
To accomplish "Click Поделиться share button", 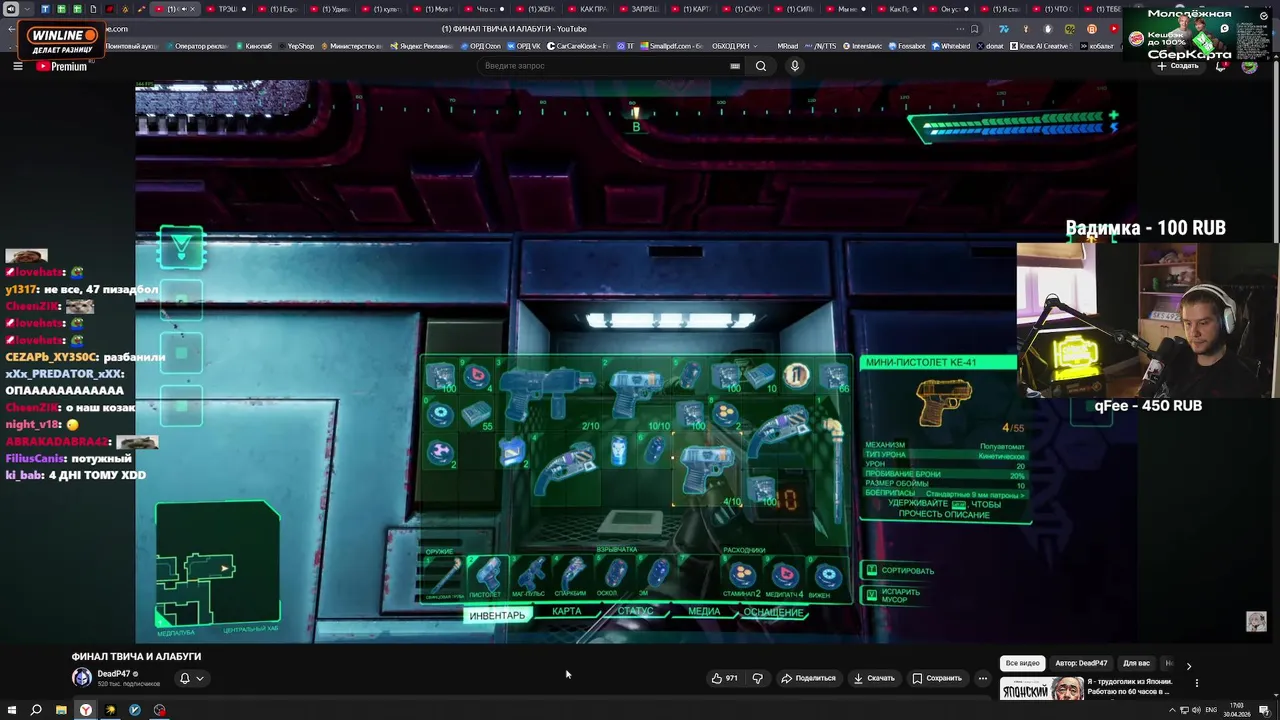I will pyautogui.click(x=808, y=678).
